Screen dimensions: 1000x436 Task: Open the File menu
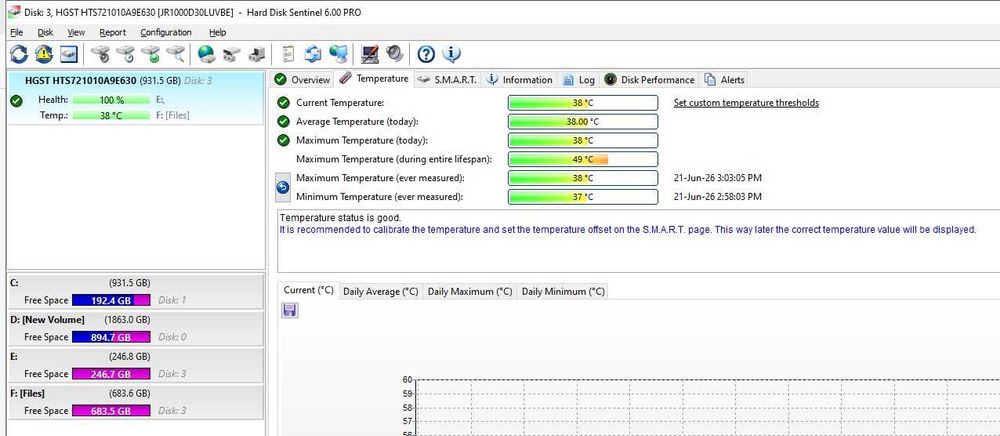(17, 32)
